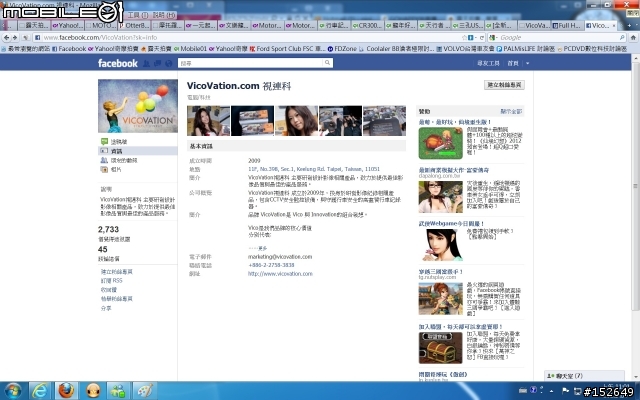Click the Action Center flag in system tray

coord(565,390)
